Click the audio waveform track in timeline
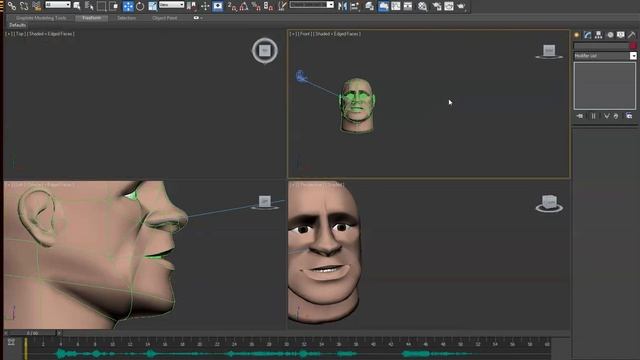 286,354
